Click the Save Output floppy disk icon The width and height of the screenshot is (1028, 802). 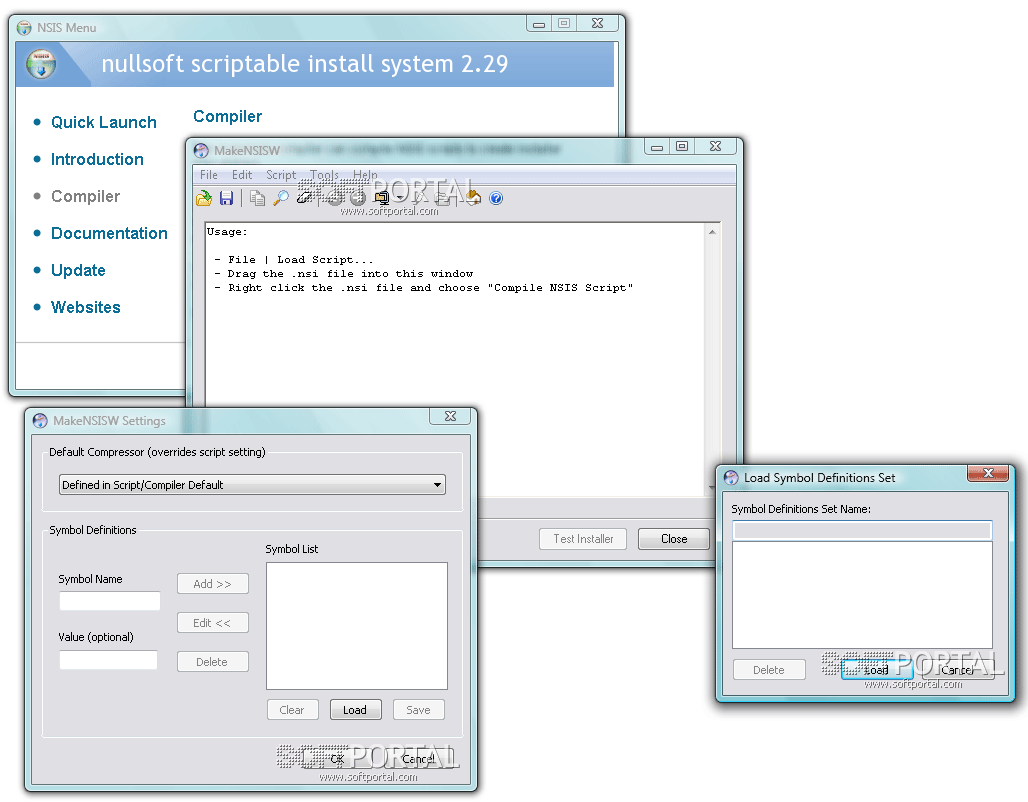pos(226,198)
